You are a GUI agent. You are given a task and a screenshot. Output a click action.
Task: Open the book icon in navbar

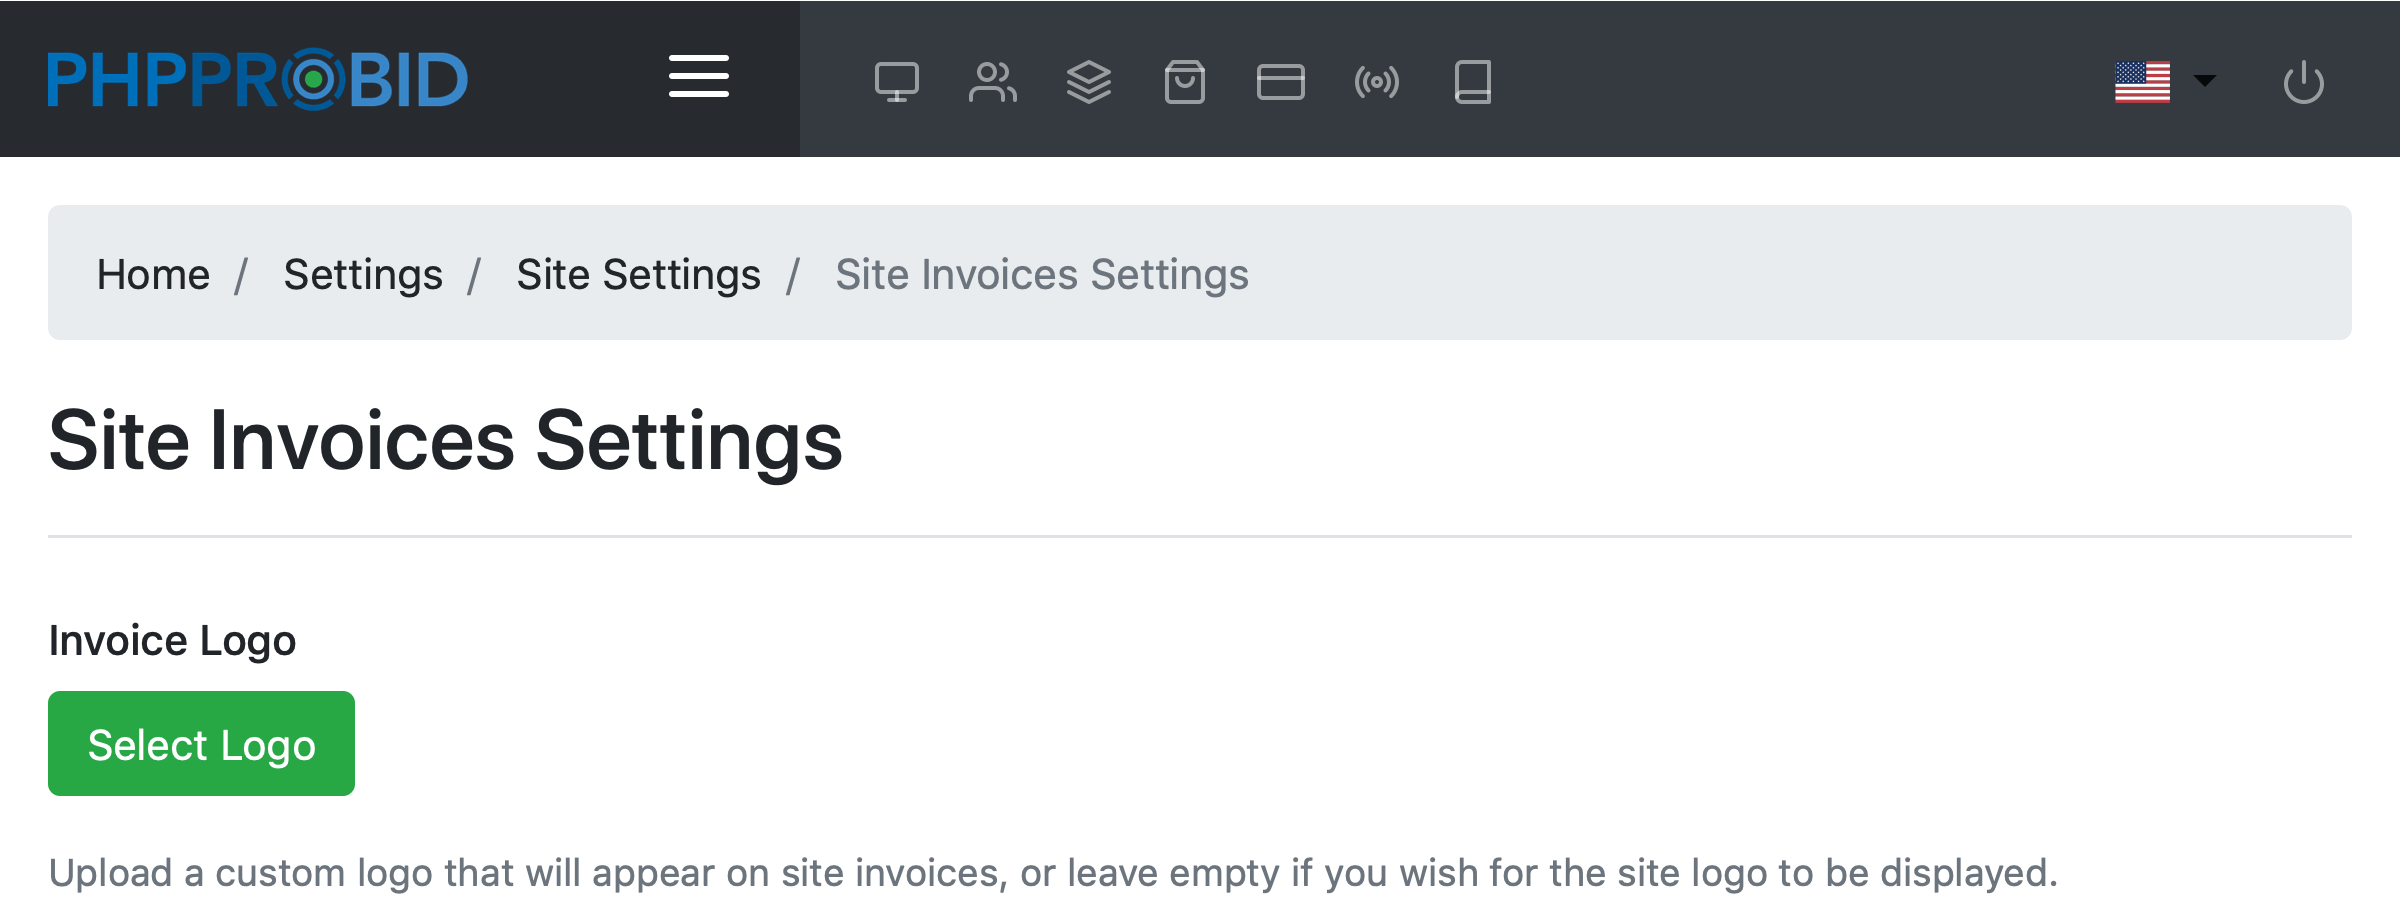coord(1472,82)
